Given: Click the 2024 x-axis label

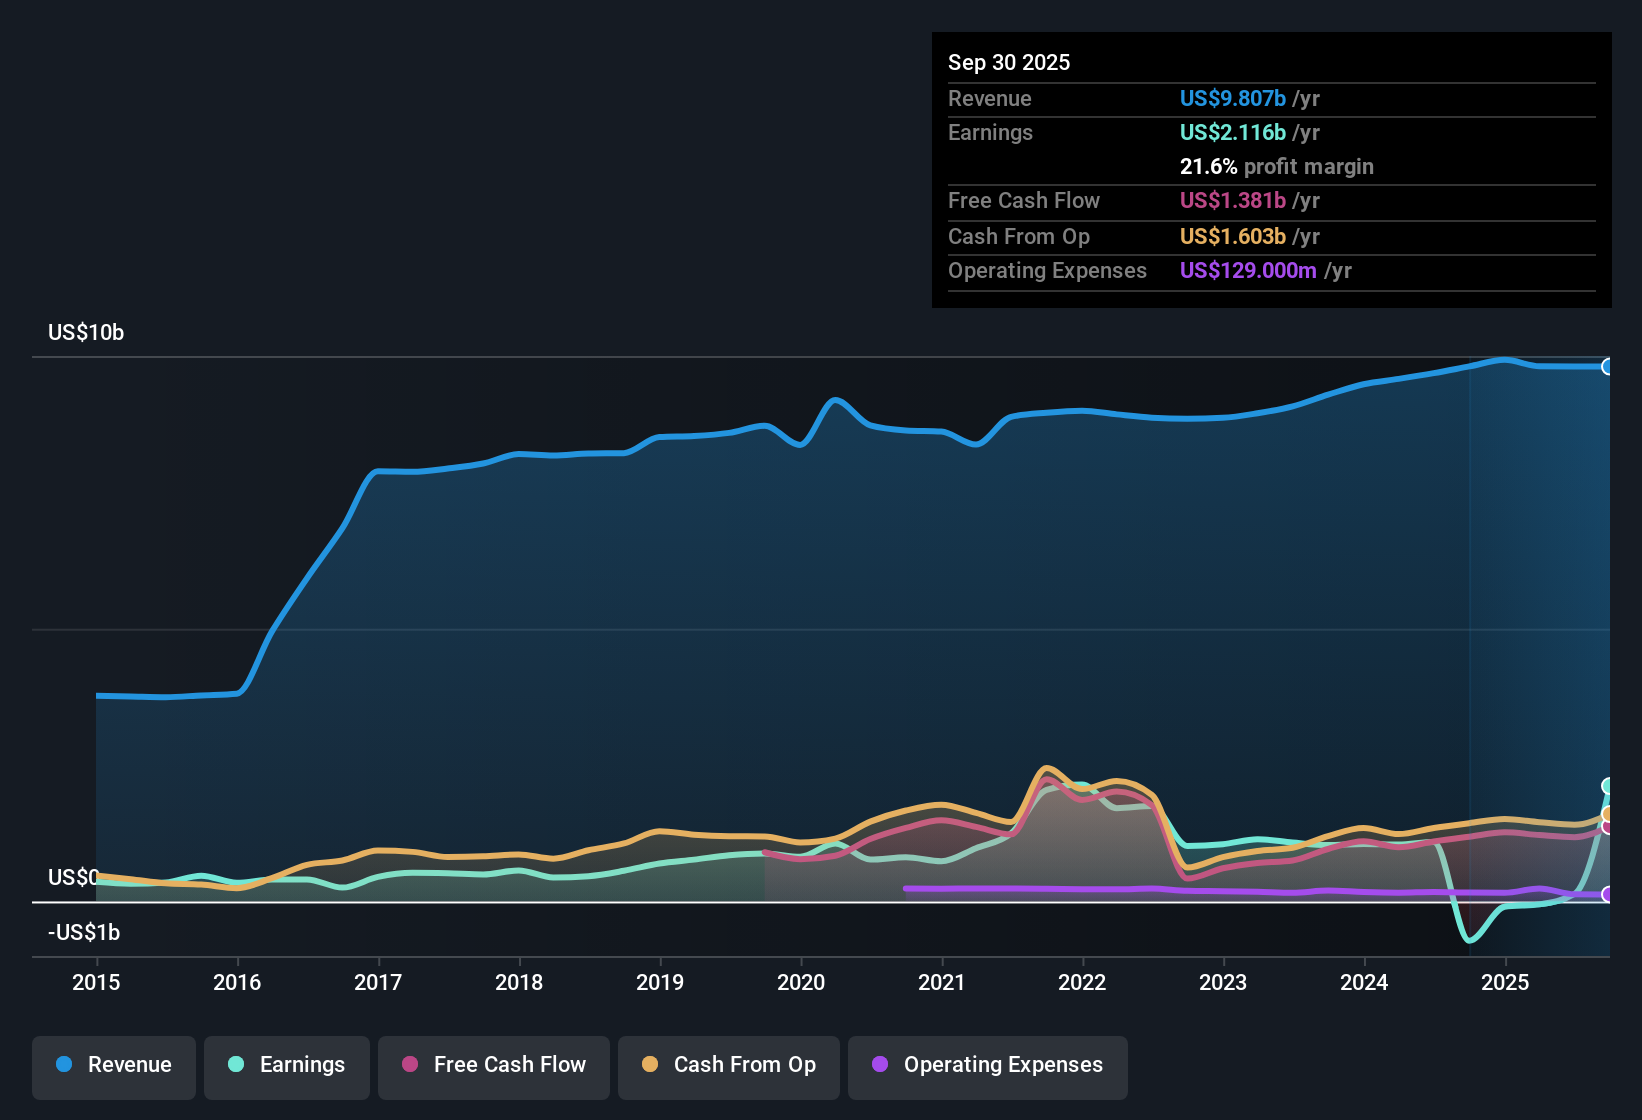Looking at the screenshot, I should tap(1364, 982).
